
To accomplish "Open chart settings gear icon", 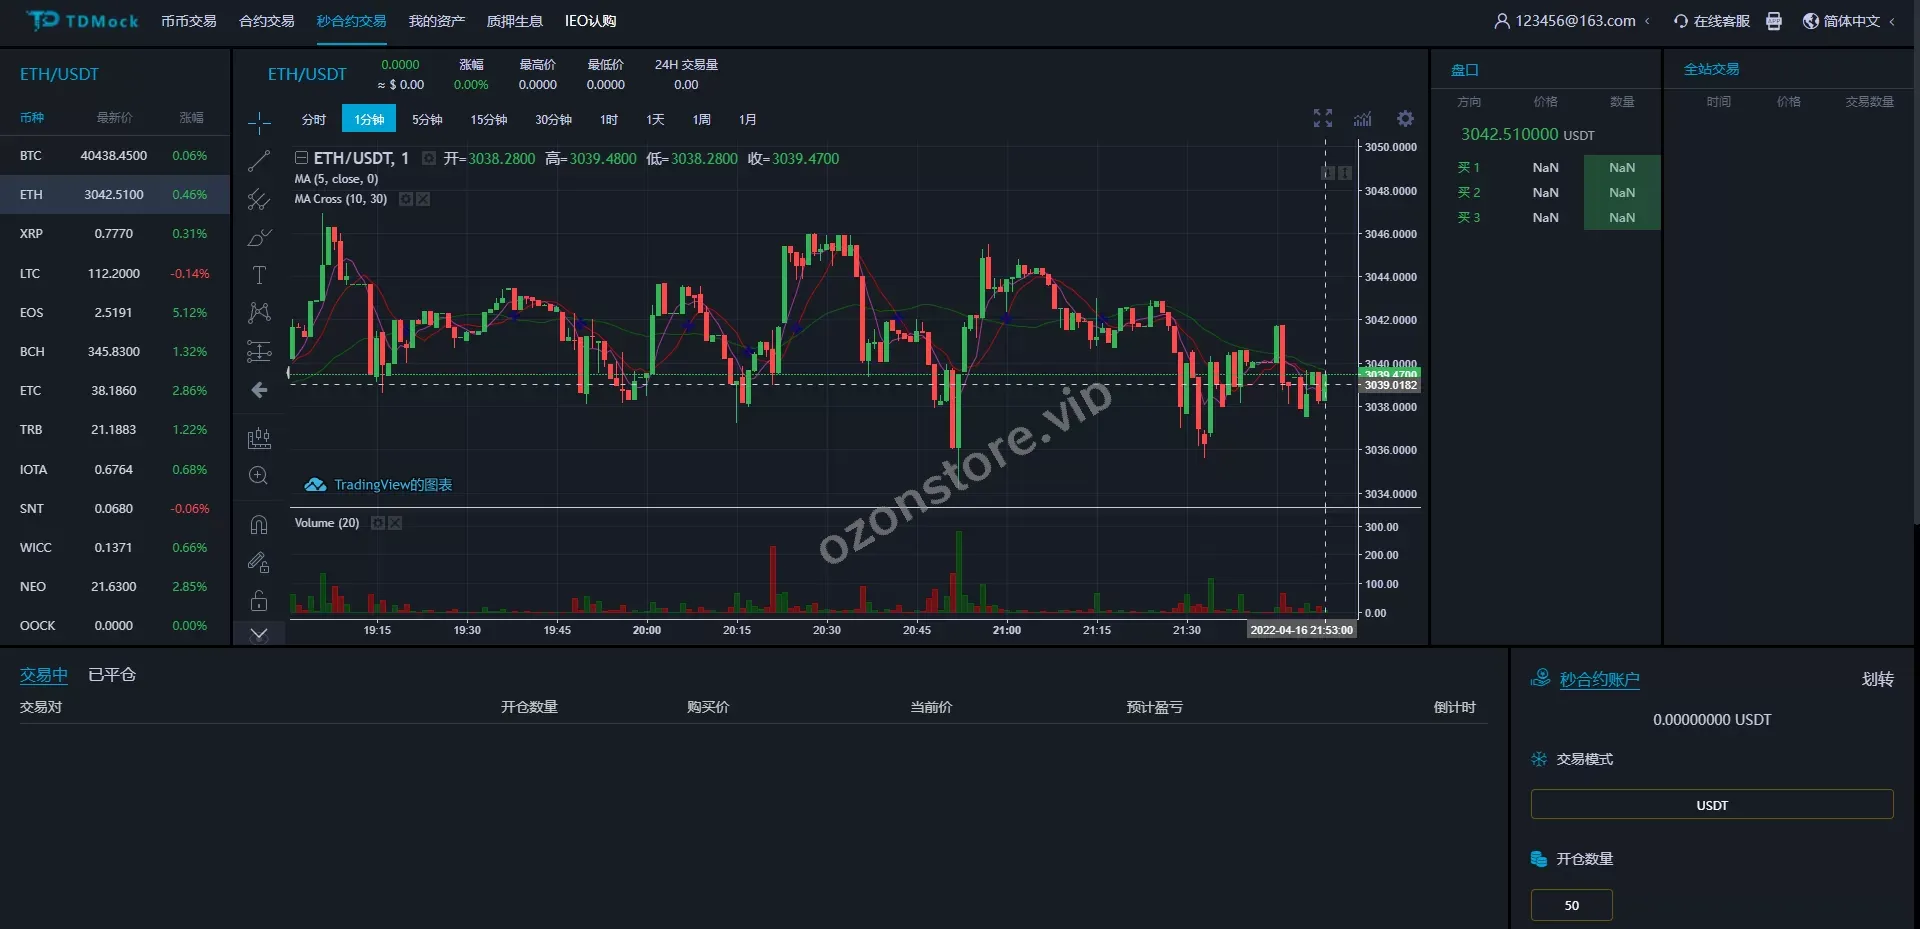I will pos(1405,119).
